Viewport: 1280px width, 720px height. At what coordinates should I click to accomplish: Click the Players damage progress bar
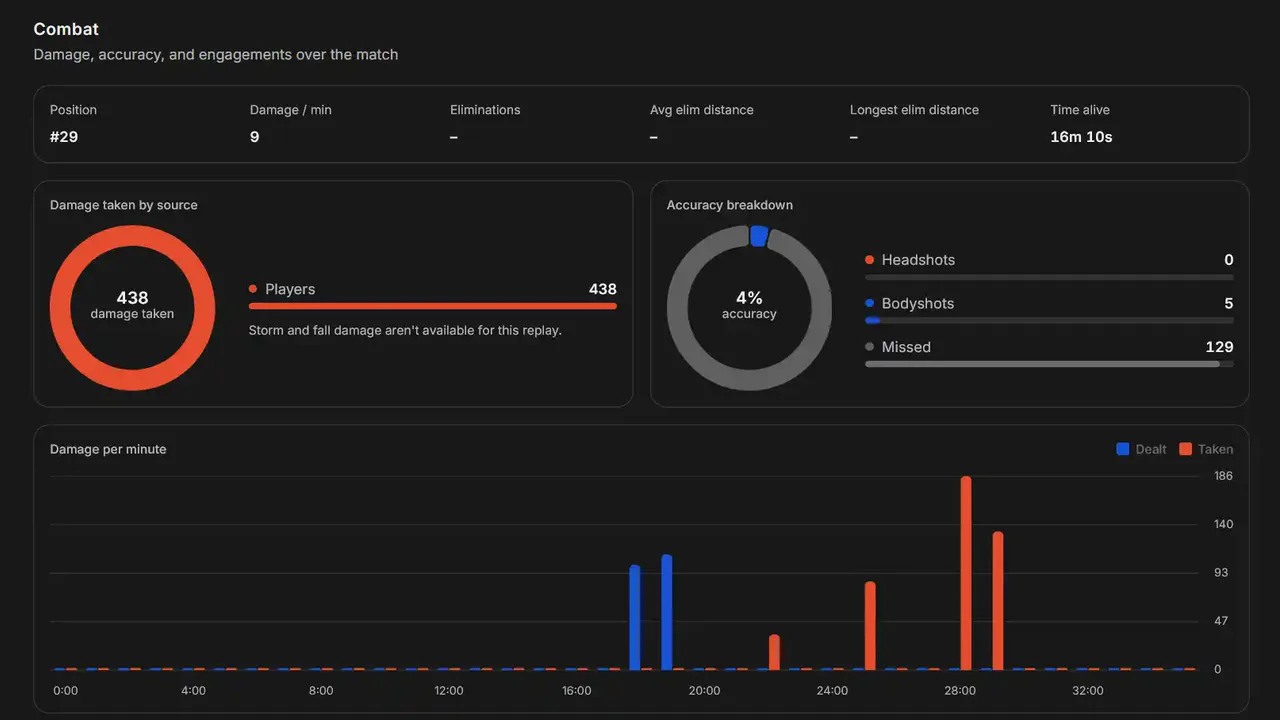click(x=433, y=306)
